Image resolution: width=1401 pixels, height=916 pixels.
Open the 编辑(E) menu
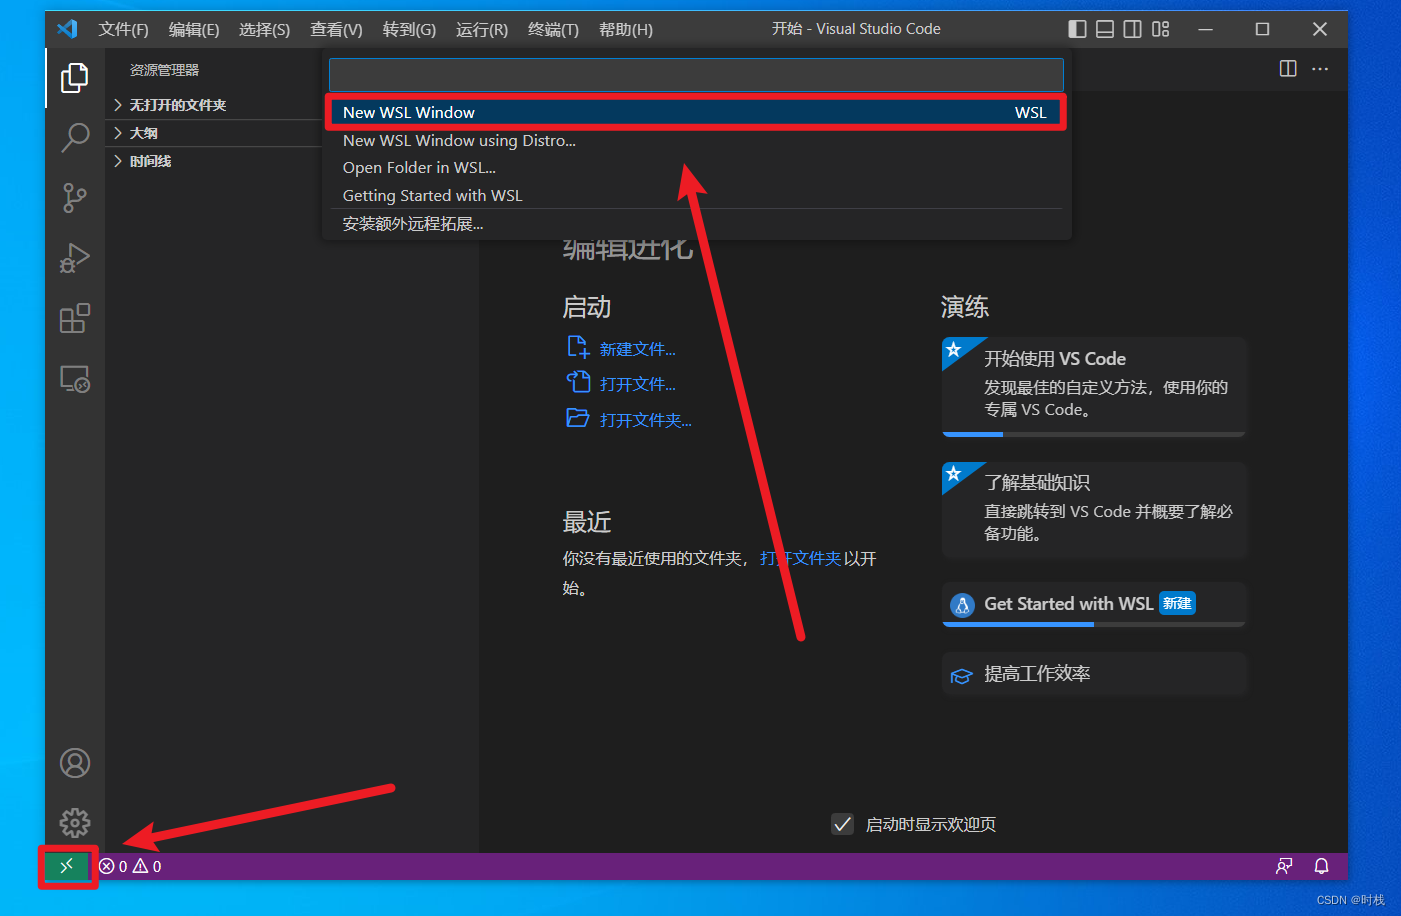pyautogui.click(x=194, y=29)
